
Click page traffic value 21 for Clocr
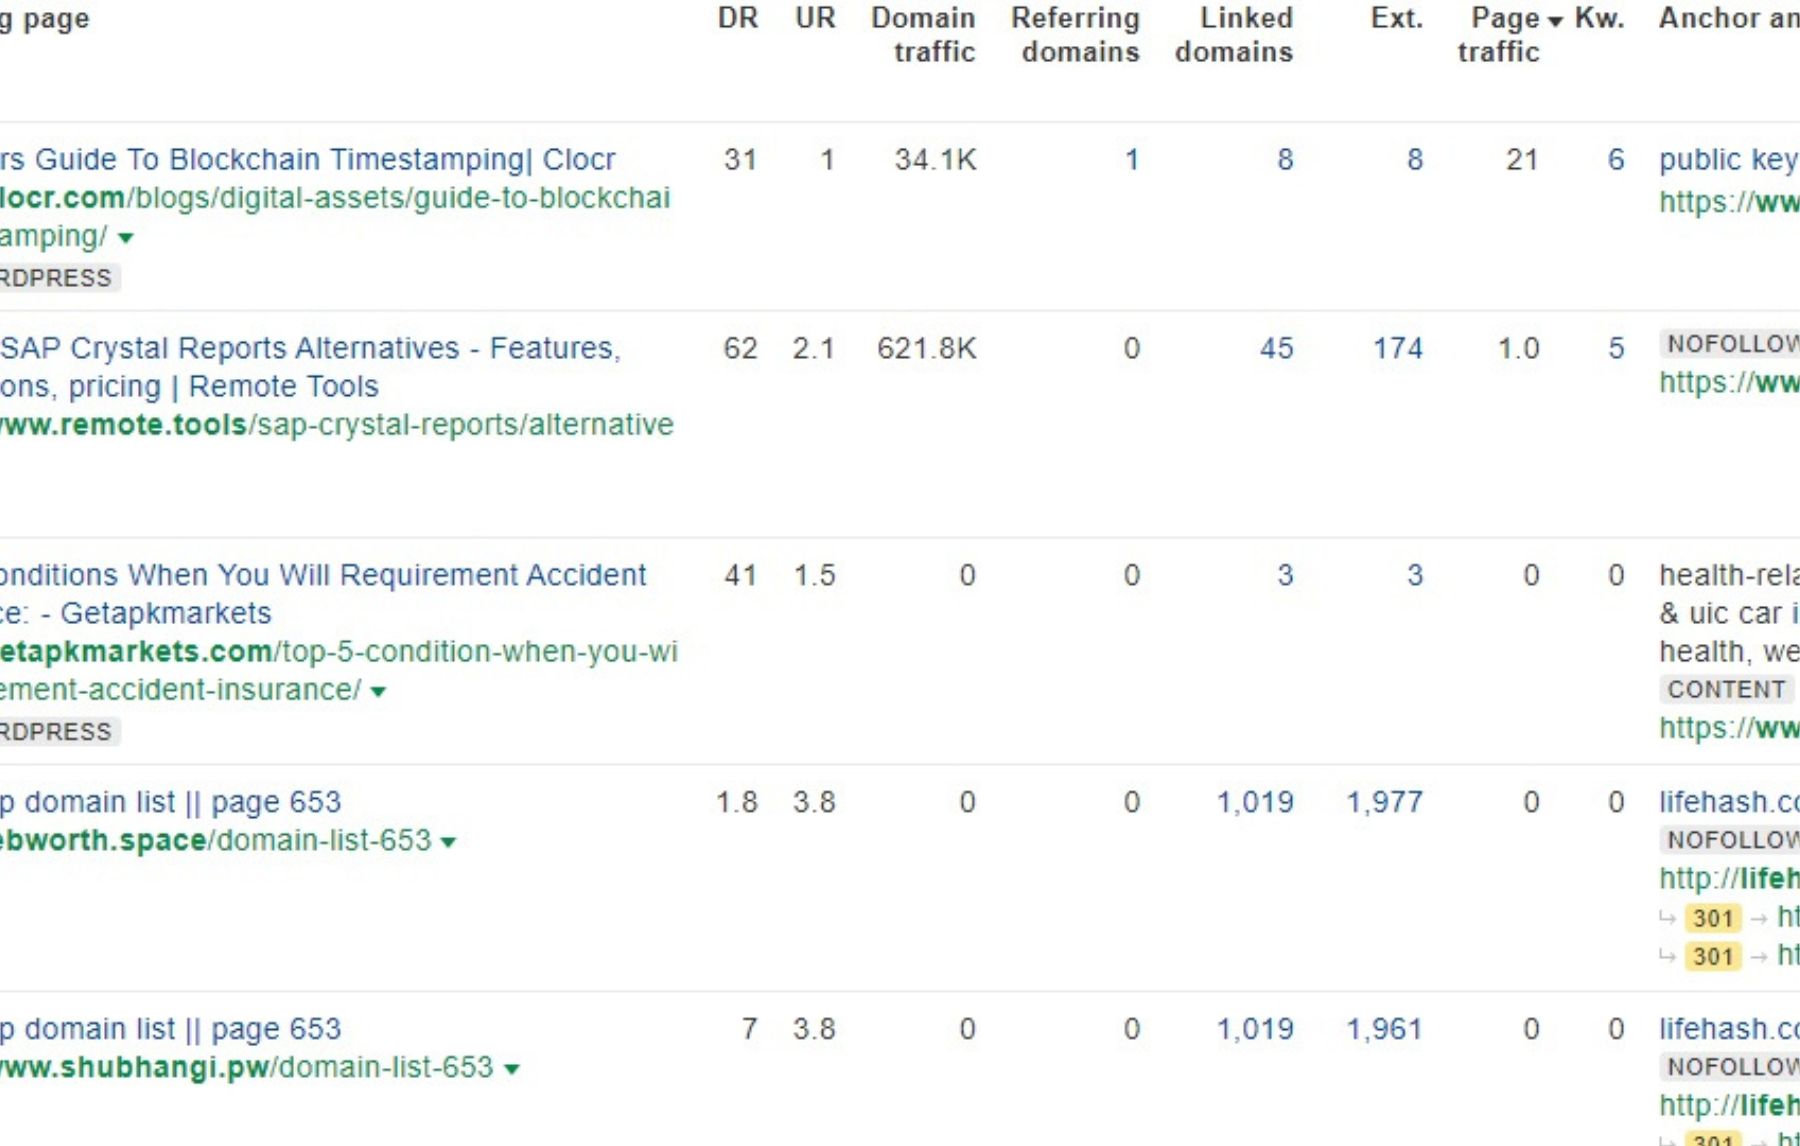(1523, 160)
